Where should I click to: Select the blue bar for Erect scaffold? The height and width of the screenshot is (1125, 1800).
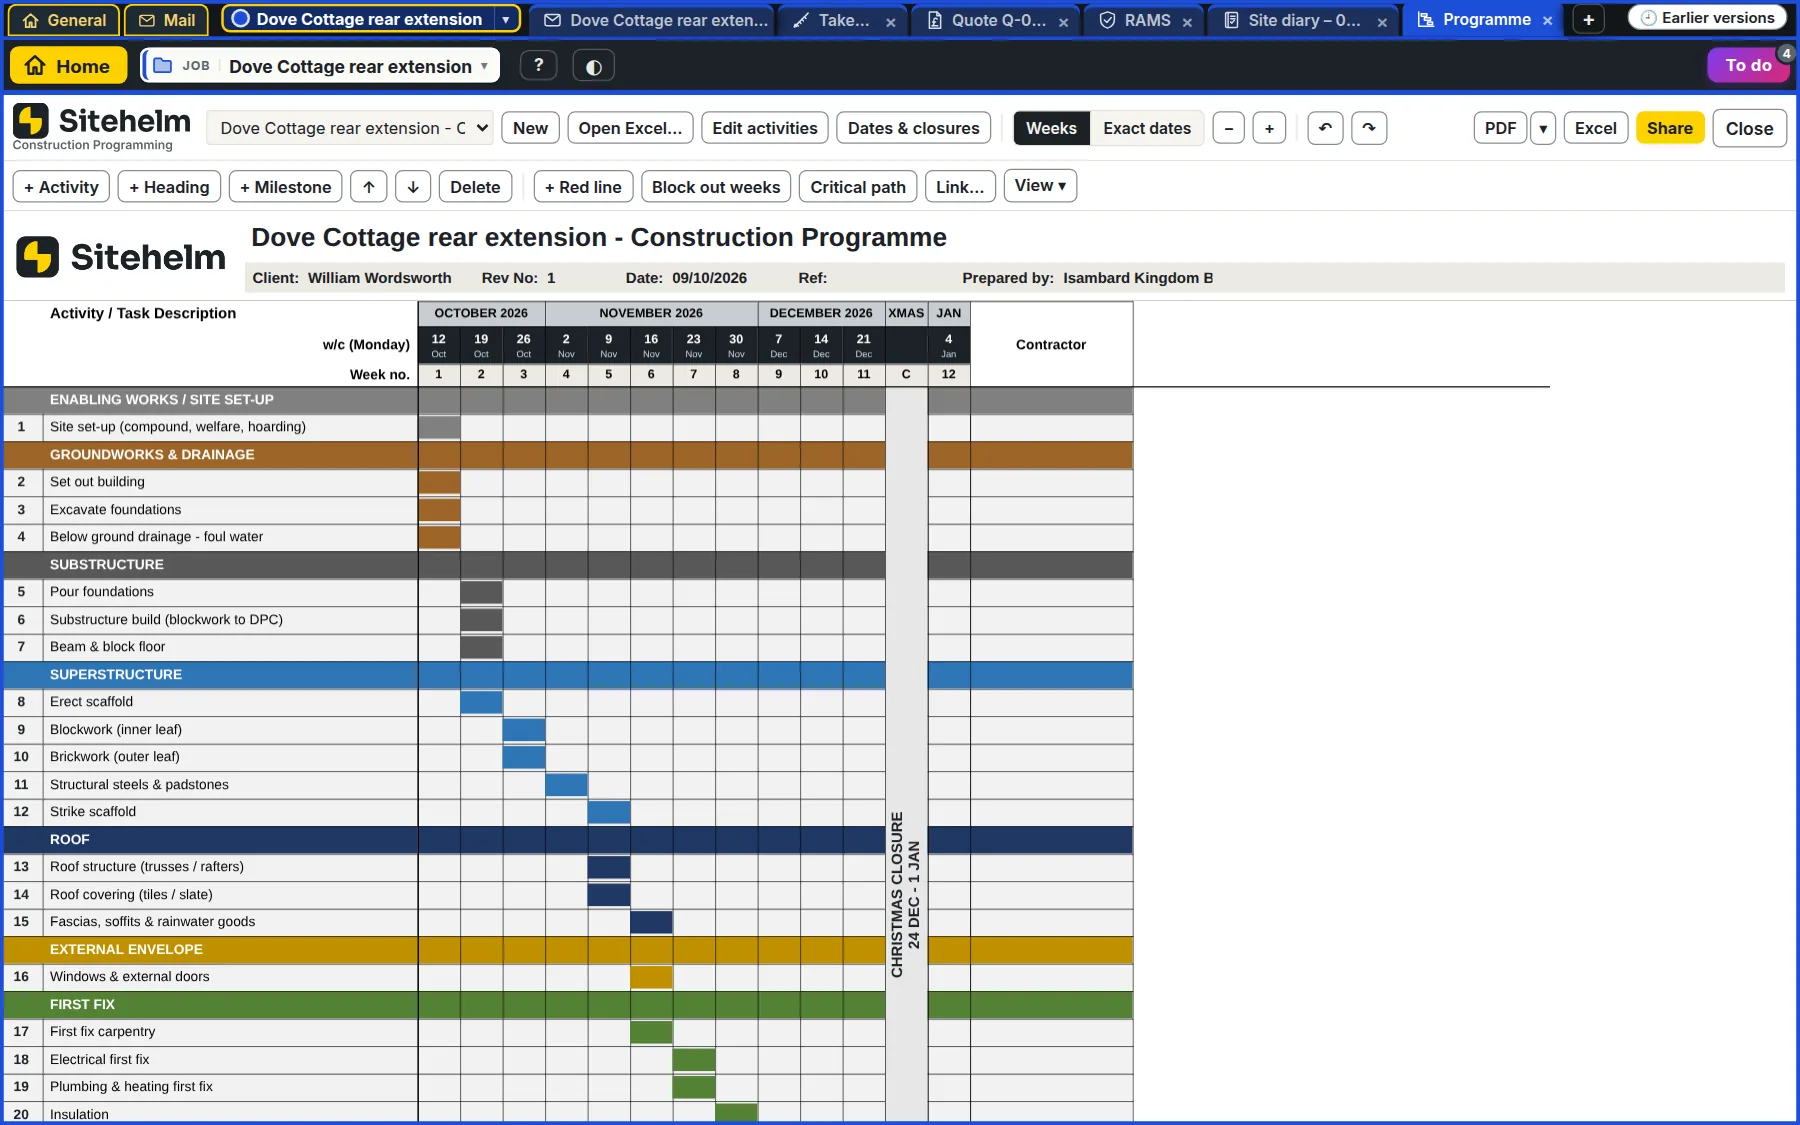click(x=481, y=702)
